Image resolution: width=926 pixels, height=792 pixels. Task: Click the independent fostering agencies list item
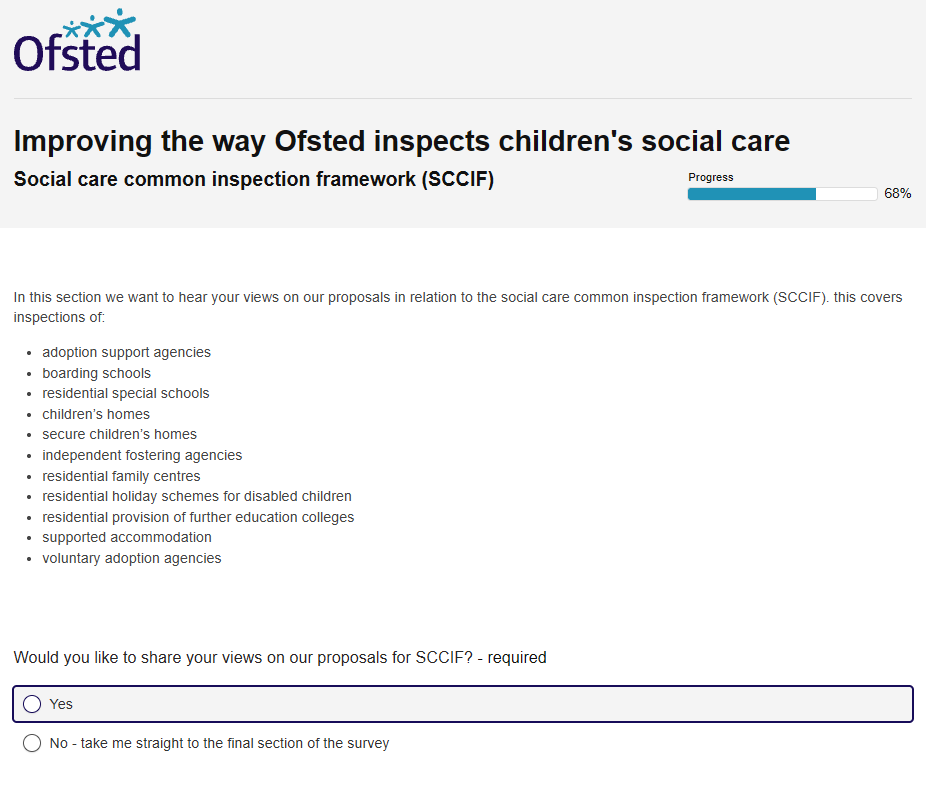tap(142, 455)
